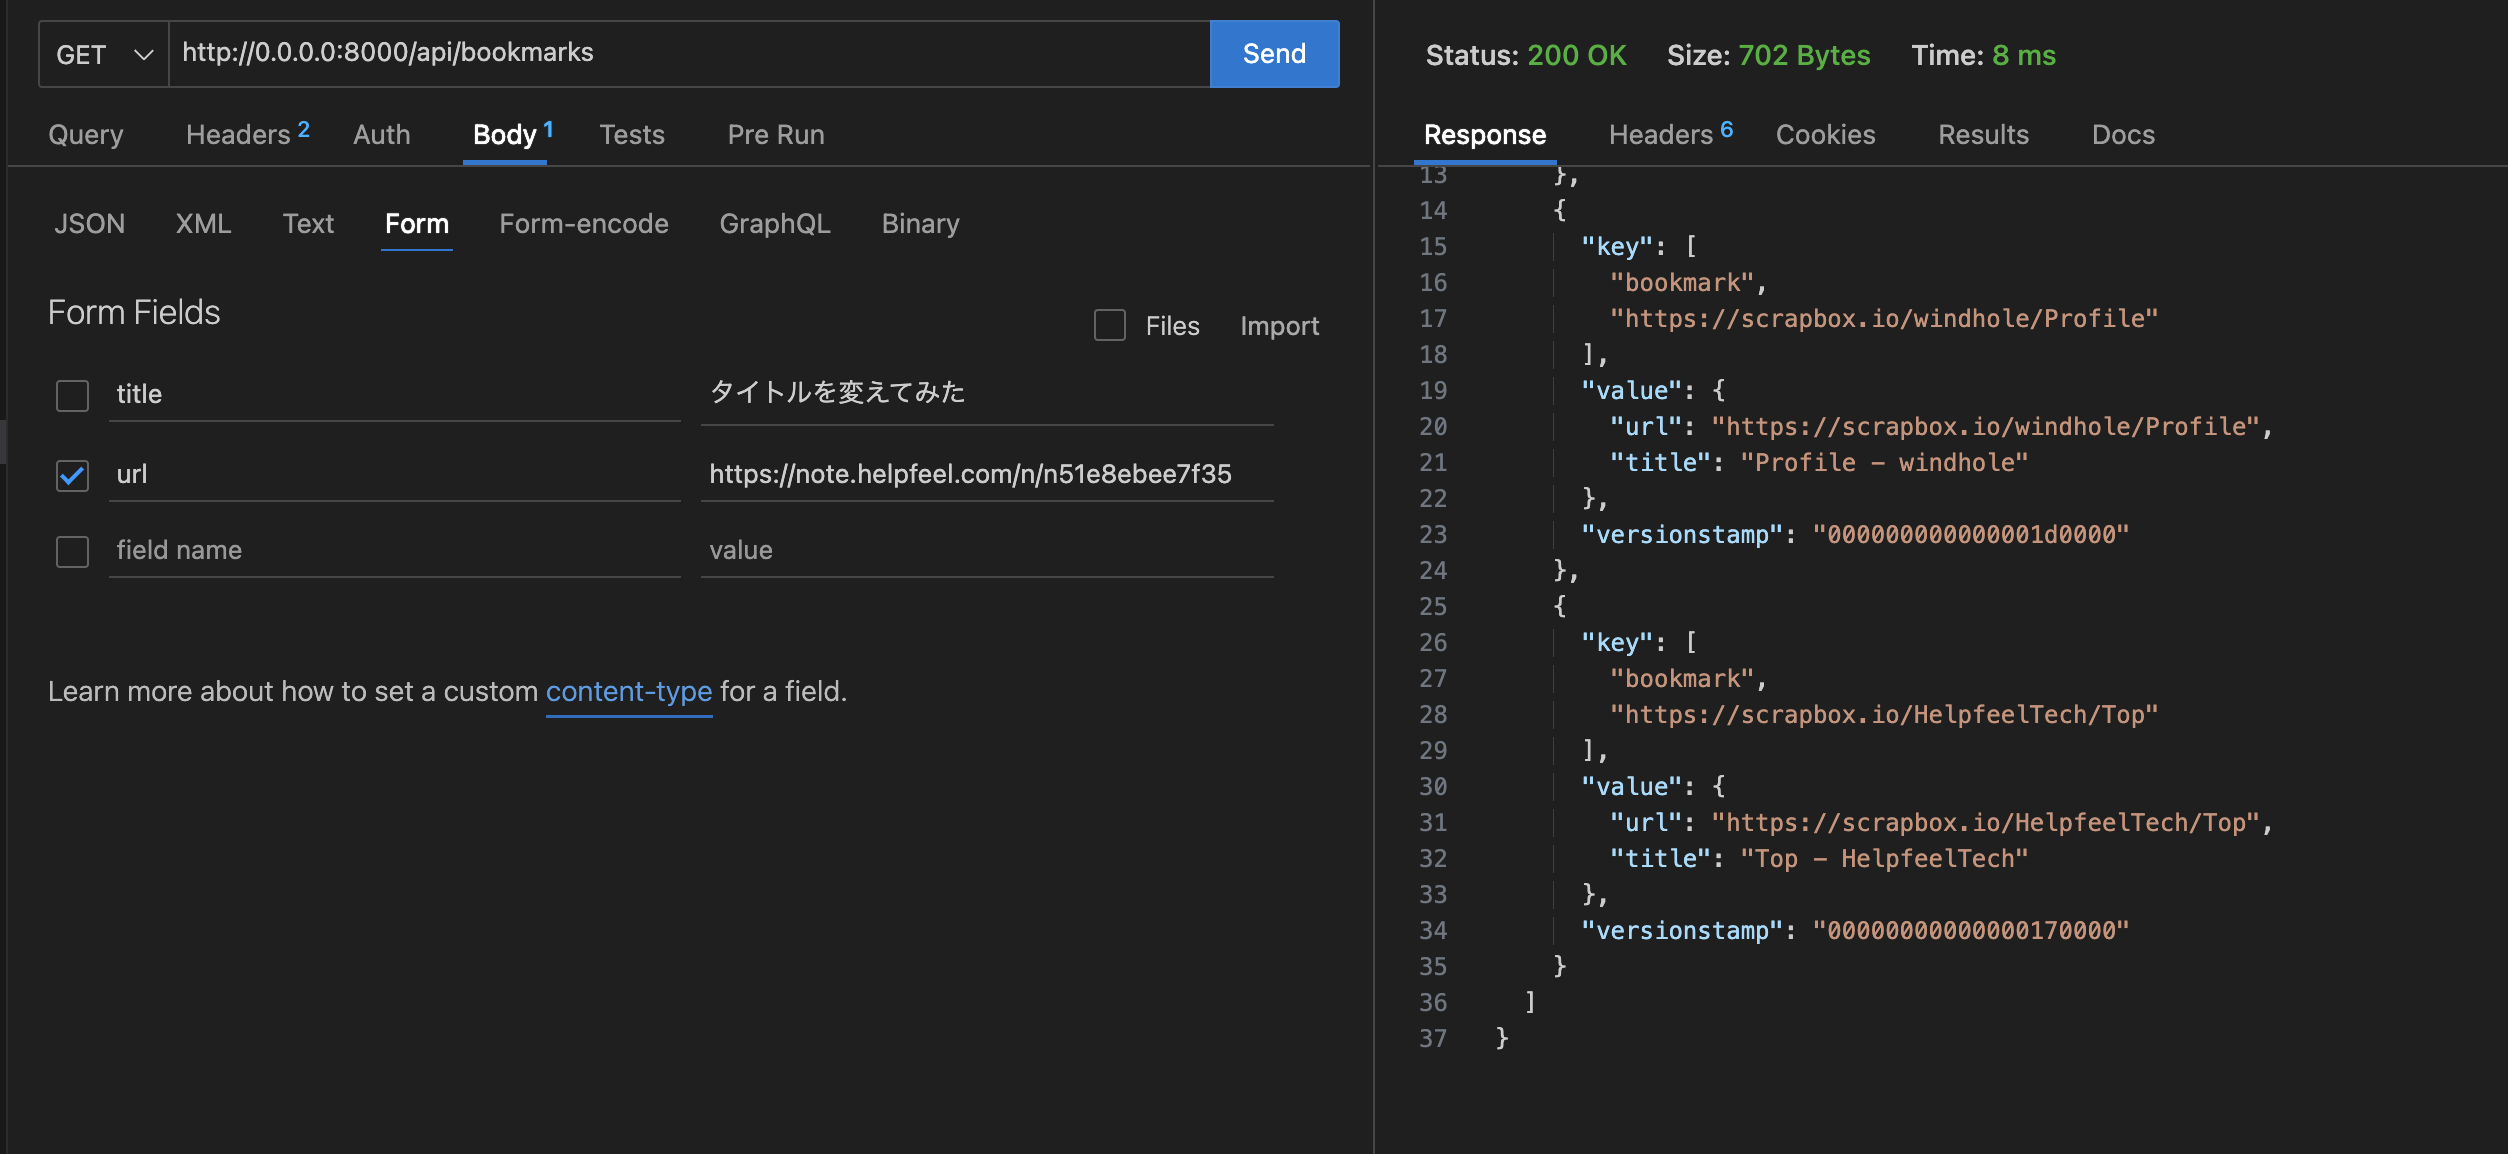
Task: Click the request URL input field
Action: (x=688, y=53)
